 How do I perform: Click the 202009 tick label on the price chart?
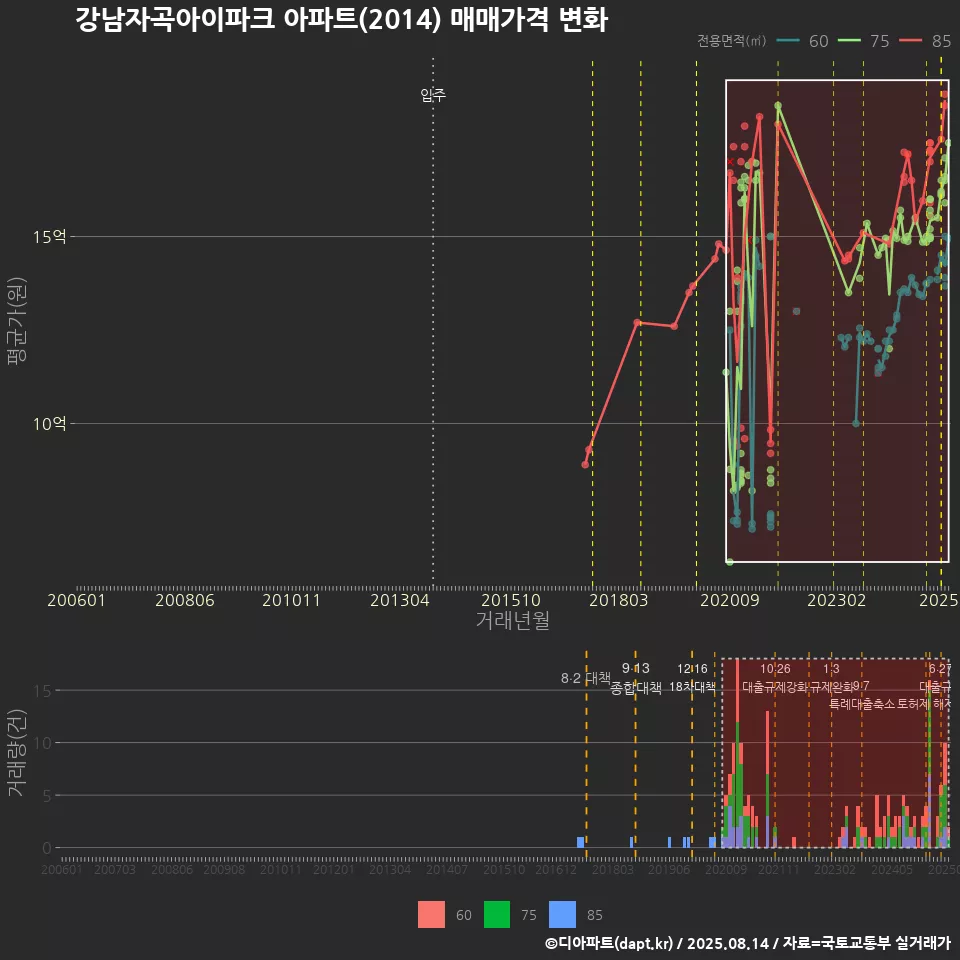point(730,600)
